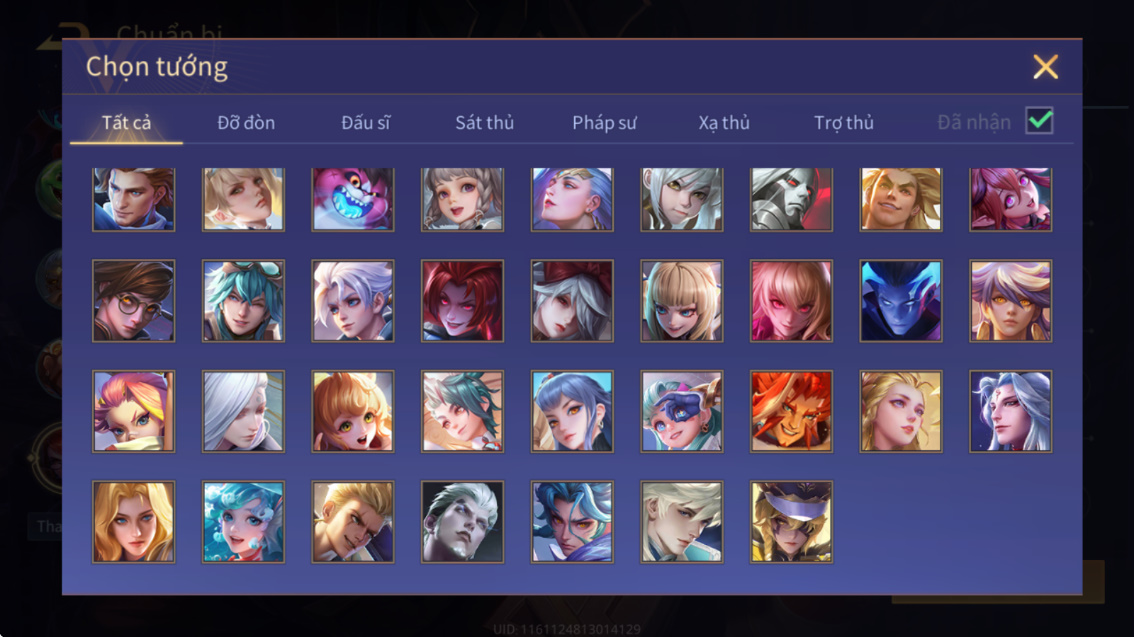
Task: Close the Chọn tướng dialog
Action: coord(1045,67)
